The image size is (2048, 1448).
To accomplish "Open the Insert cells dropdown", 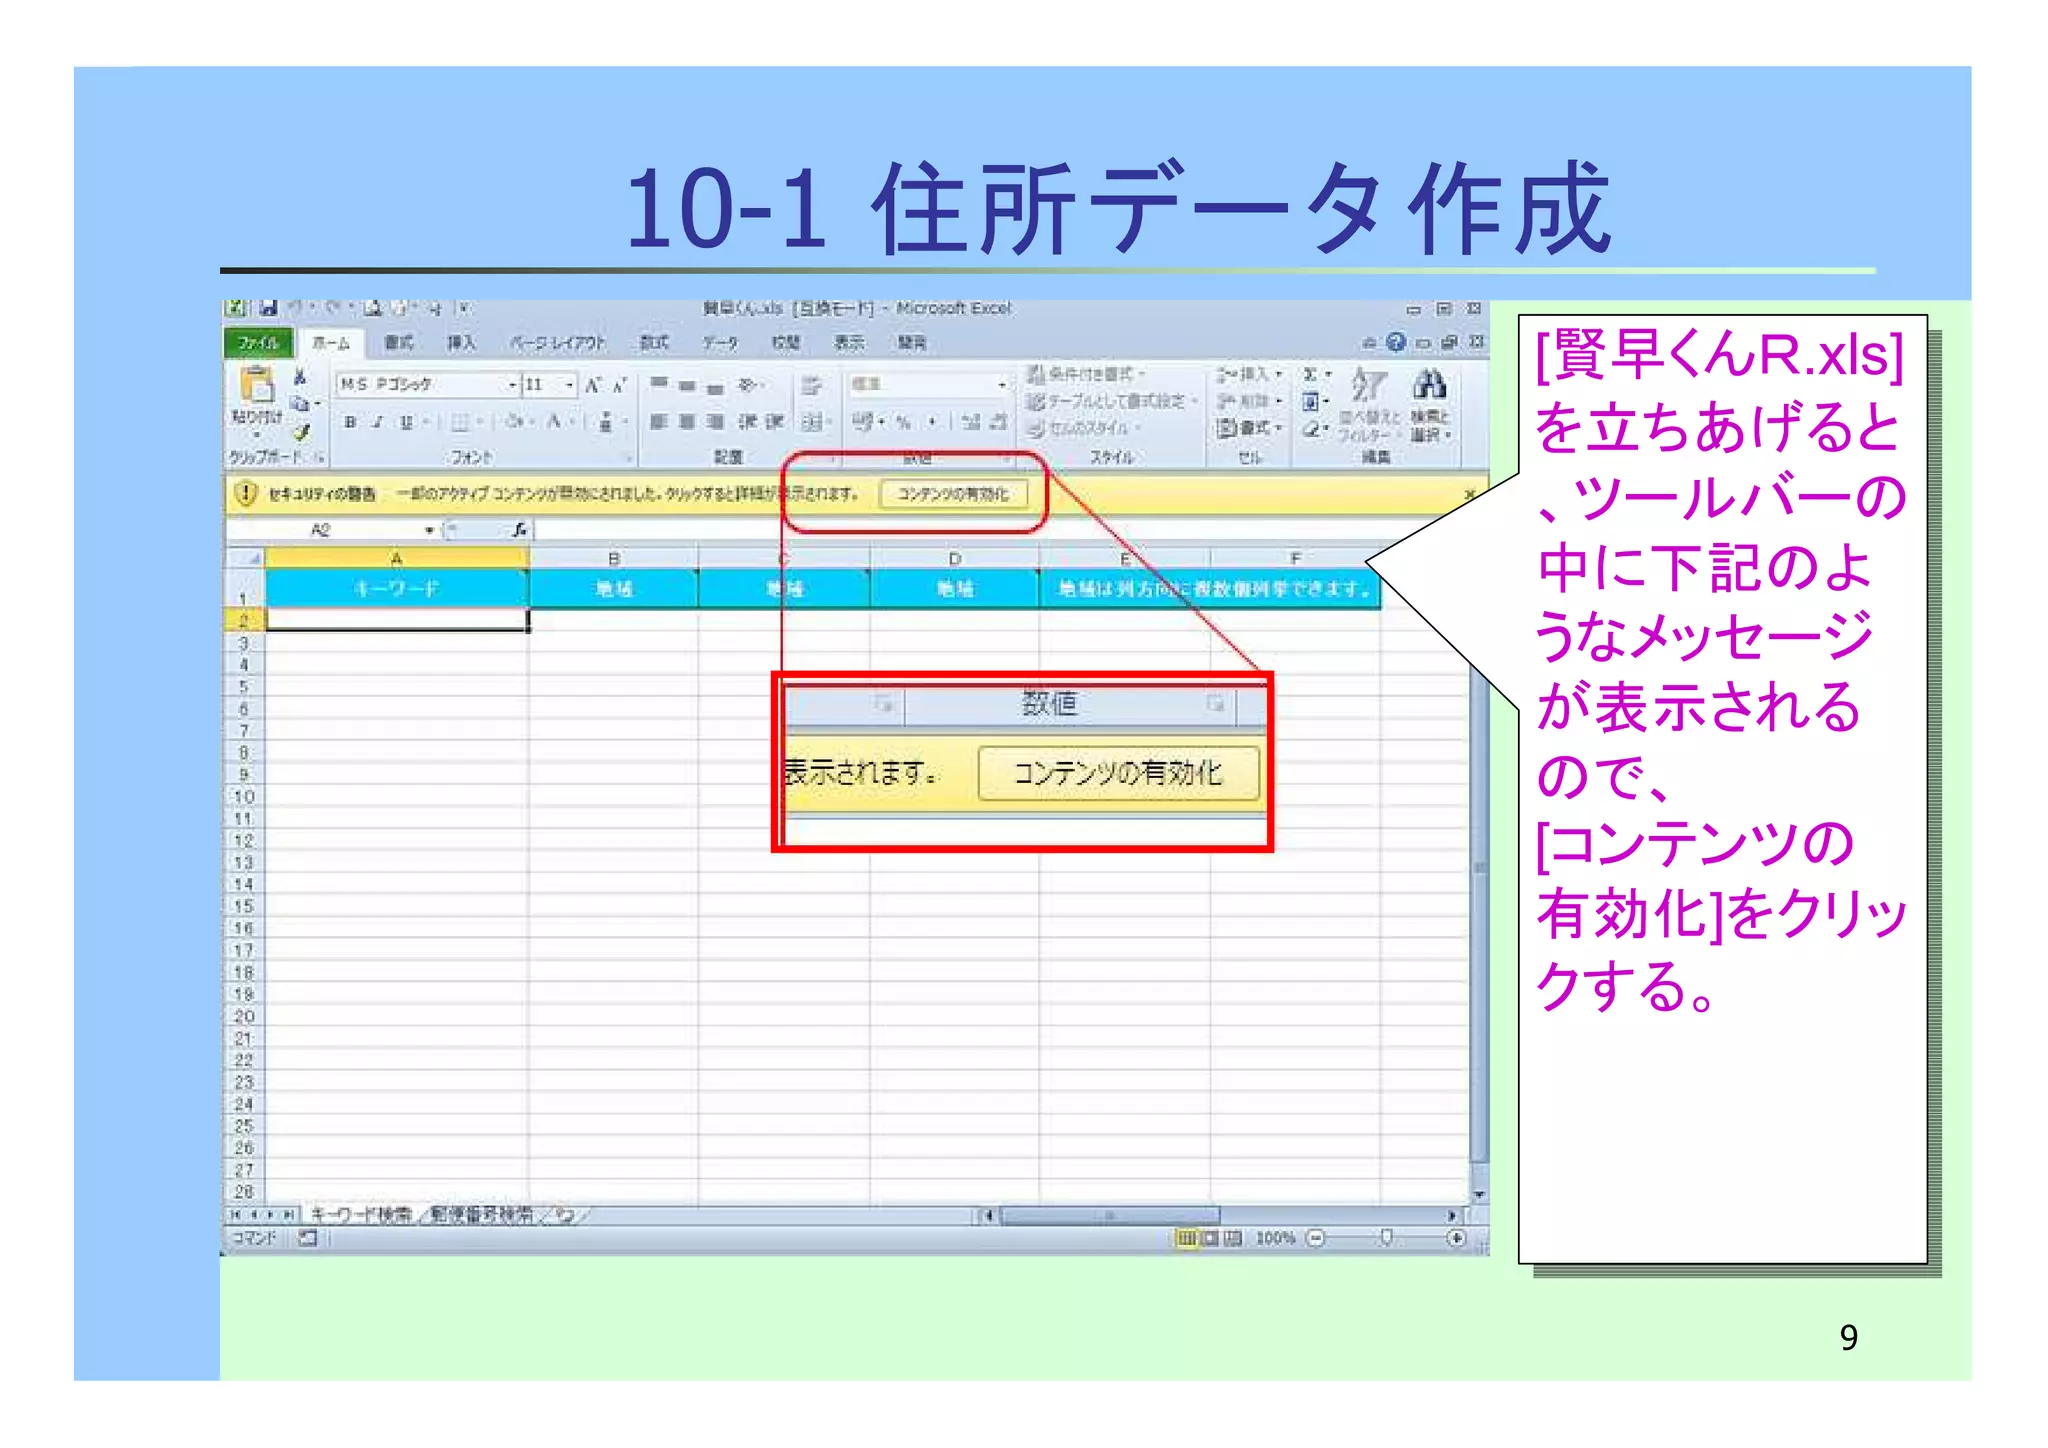I will click(1249, 374).
